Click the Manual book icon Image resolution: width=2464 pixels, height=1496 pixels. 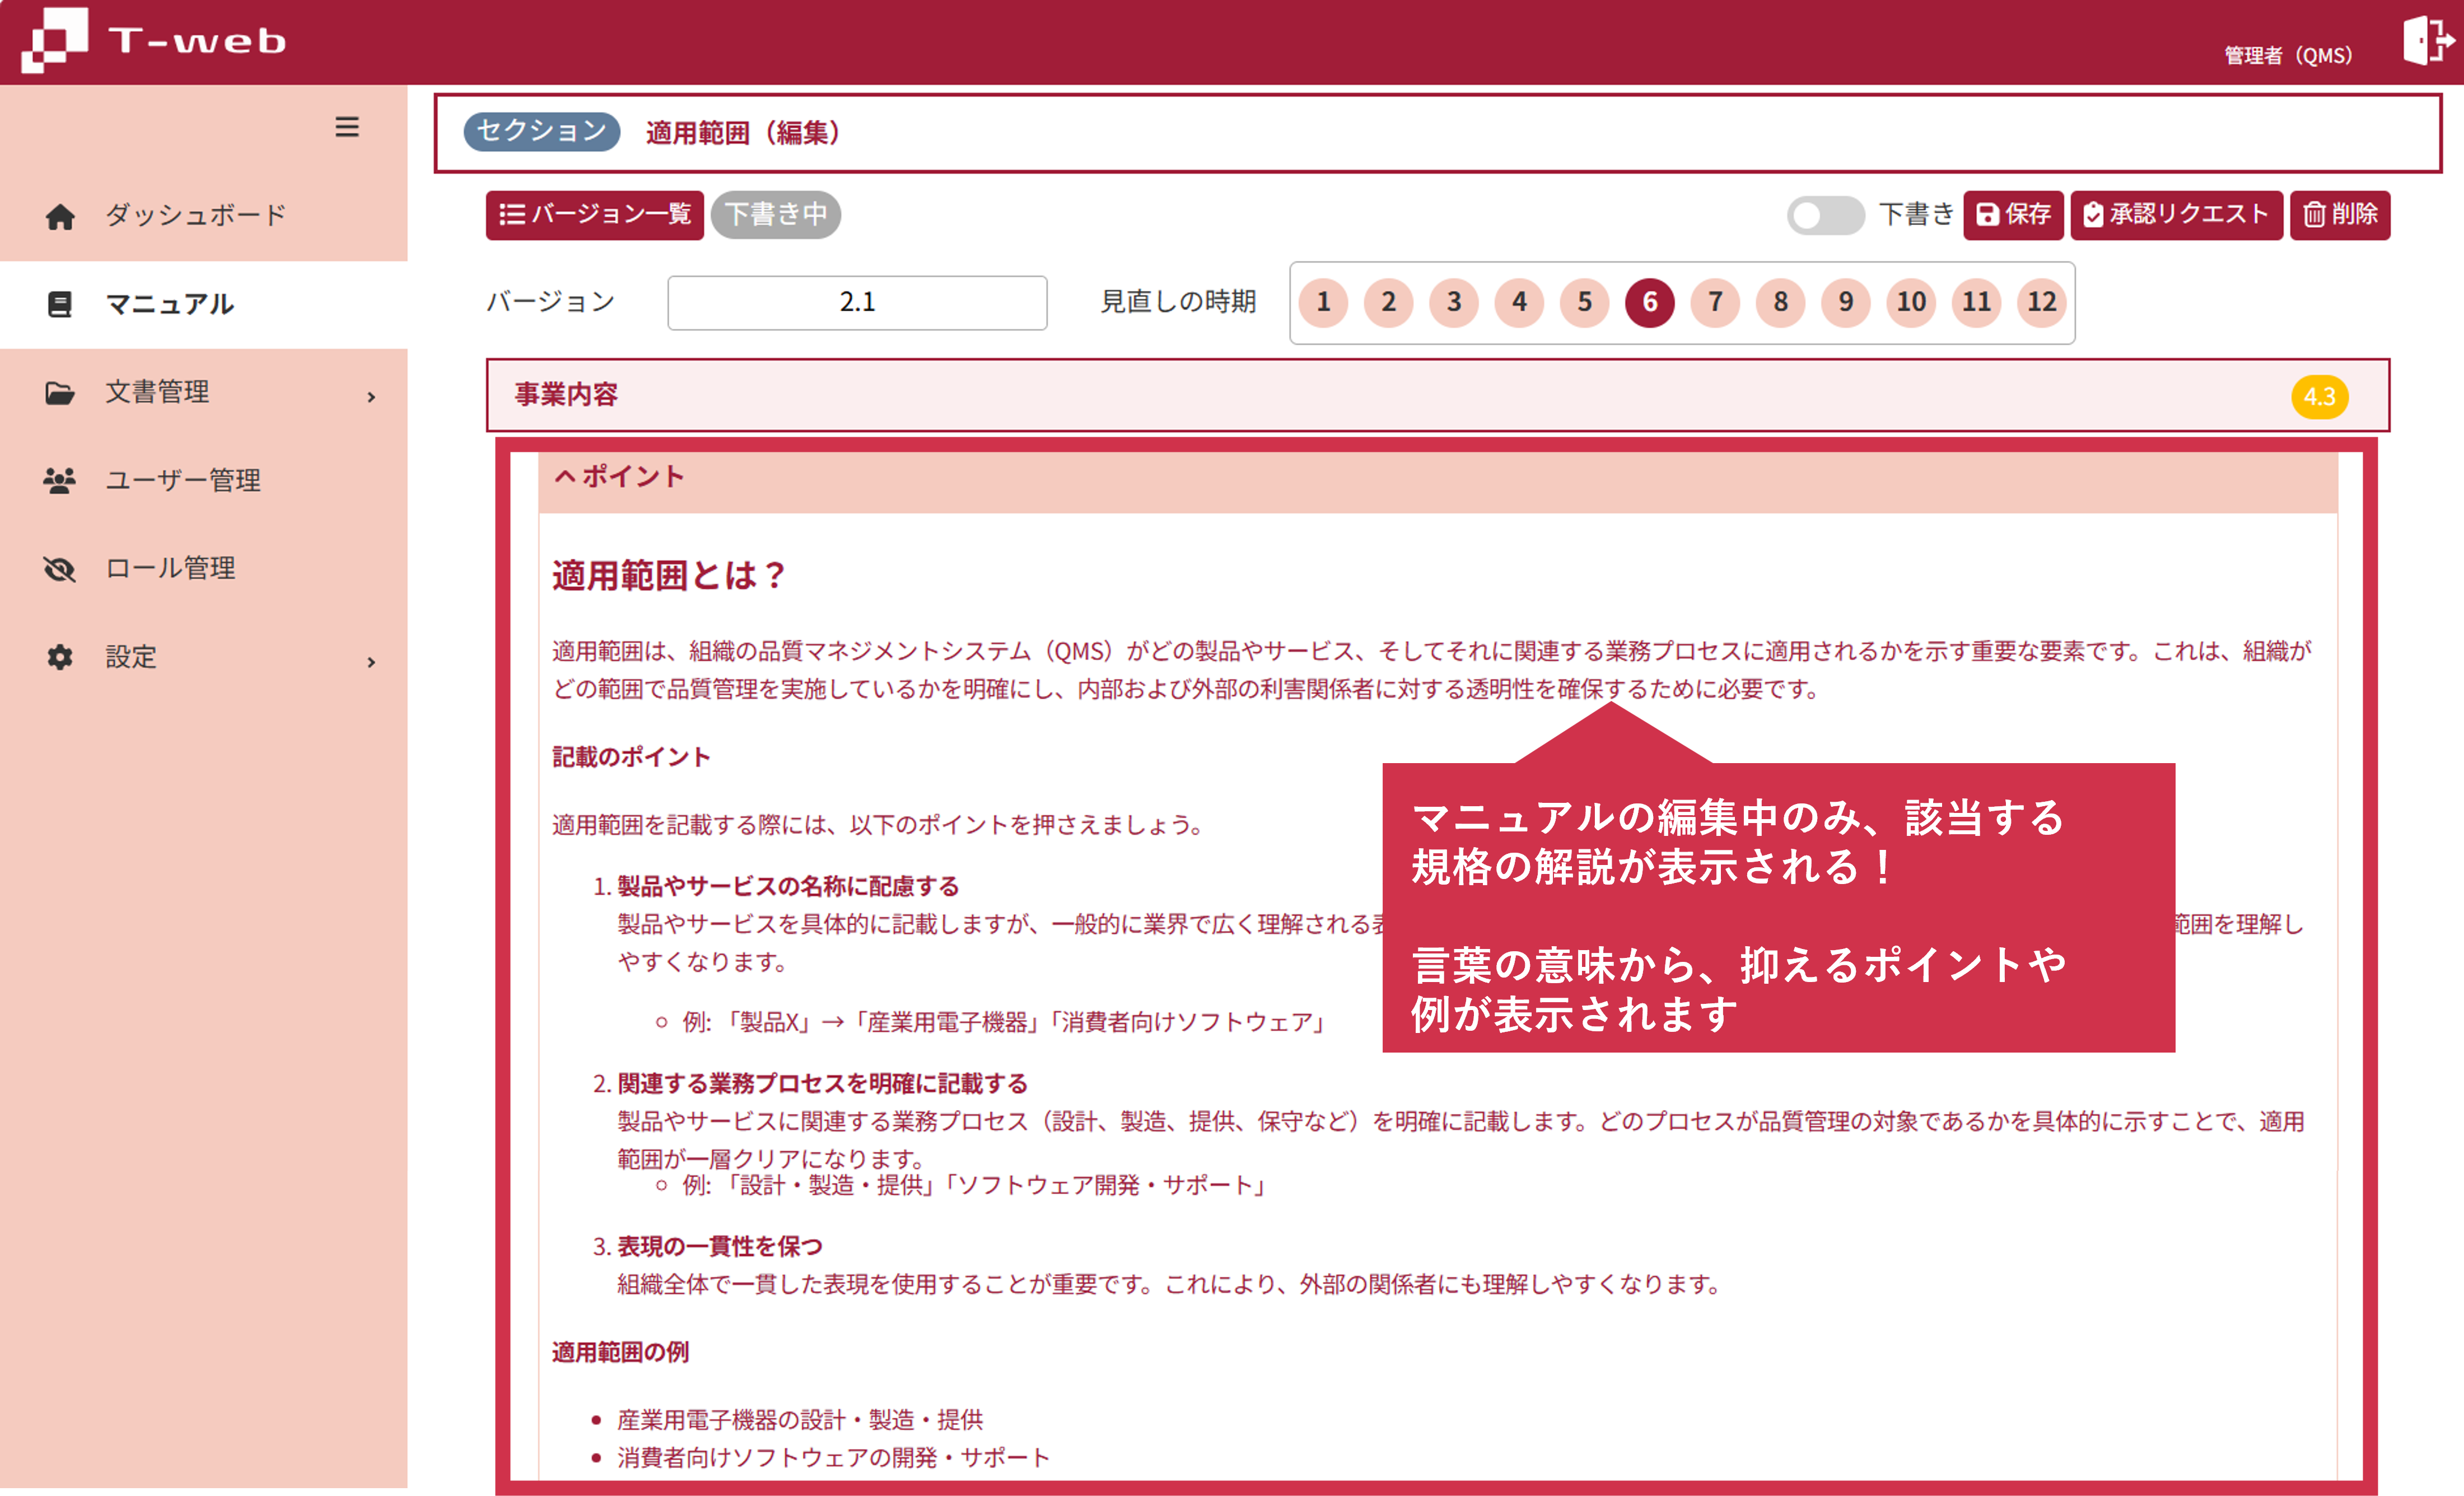pos(60,304)
